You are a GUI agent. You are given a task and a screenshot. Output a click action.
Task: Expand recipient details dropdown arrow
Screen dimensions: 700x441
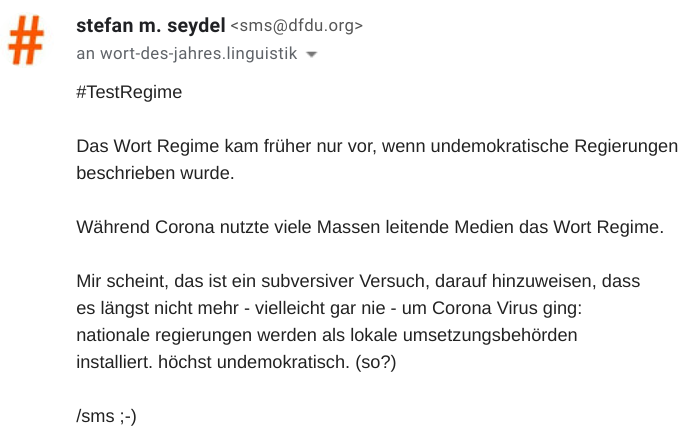pyautogui.click(x=311, y=55)
